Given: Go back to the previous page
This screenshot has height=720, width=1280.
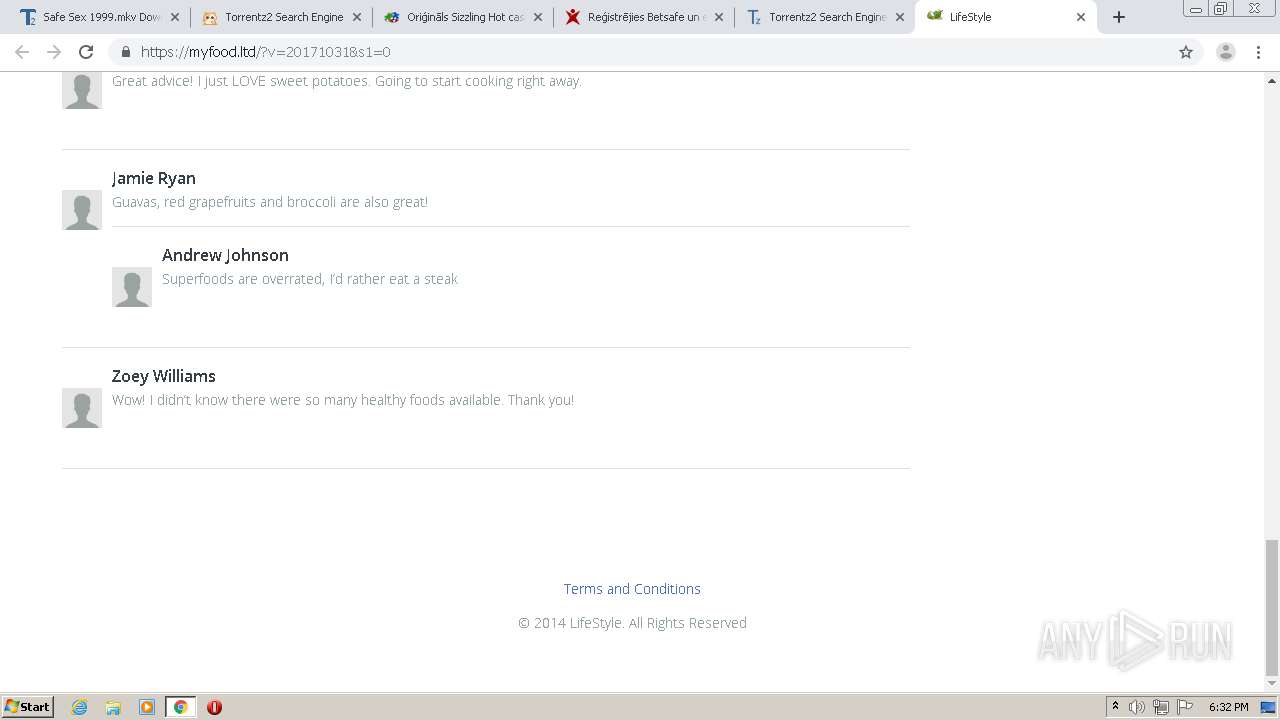Looking at the screenshot, I should (x=22, y=52).
